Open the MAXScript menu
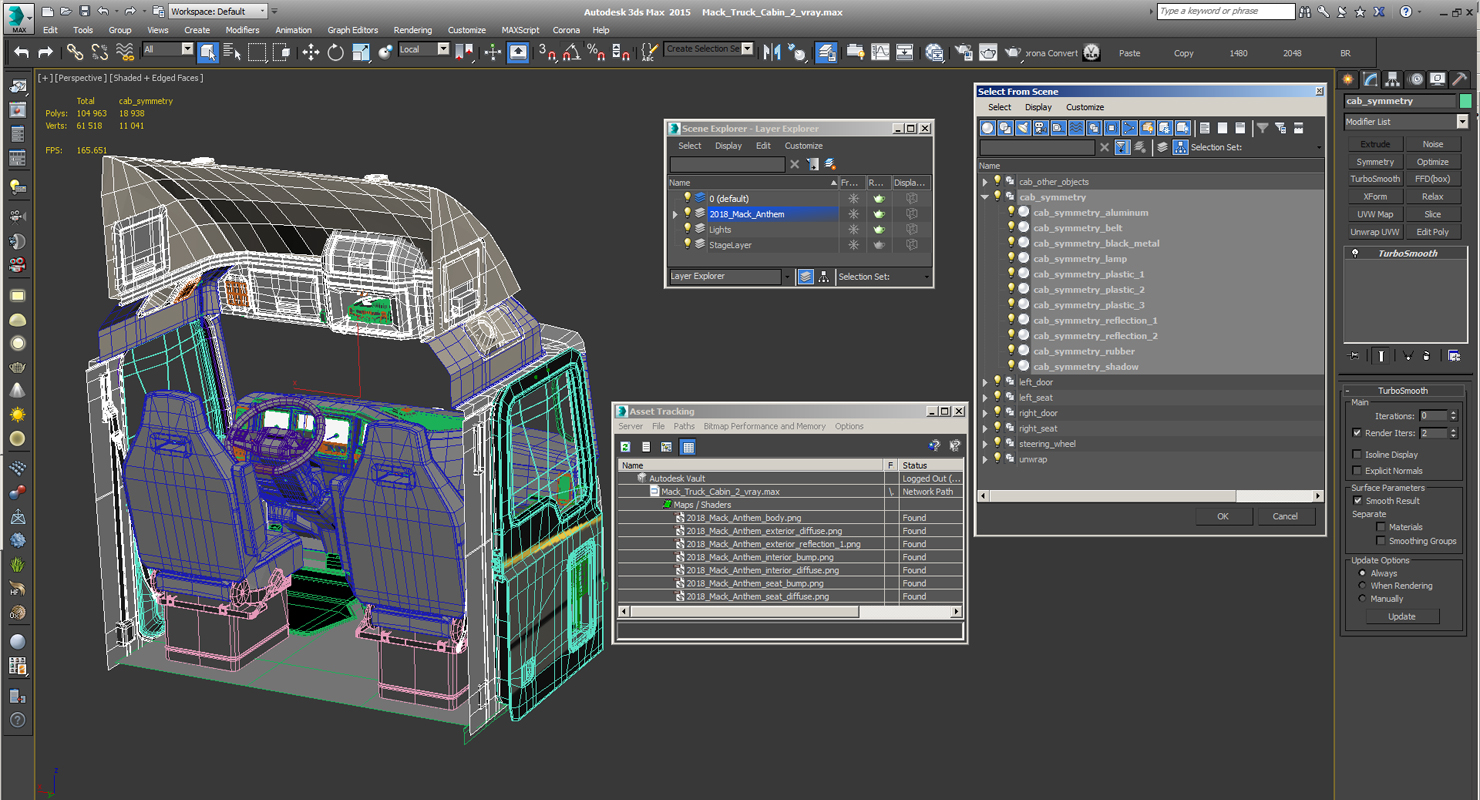The image size is (1480, 800). pos(520,30)
